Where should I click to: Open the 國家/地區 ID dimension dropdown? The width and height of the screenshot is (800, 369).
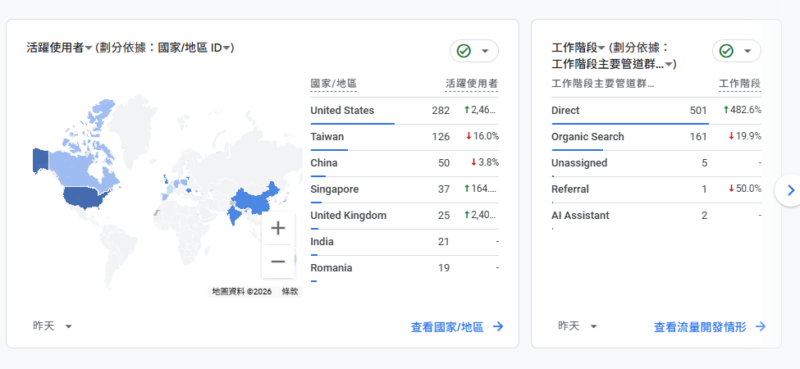pos(195,48)
